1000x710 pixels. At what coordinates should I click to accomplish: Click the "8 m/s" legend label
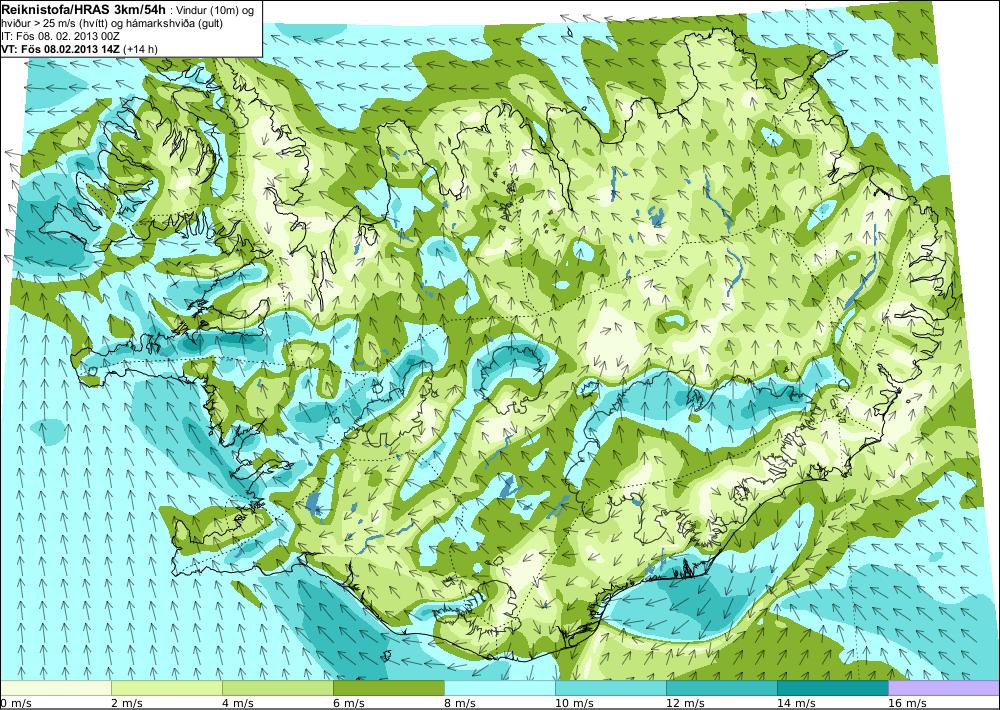coord(459,703)
